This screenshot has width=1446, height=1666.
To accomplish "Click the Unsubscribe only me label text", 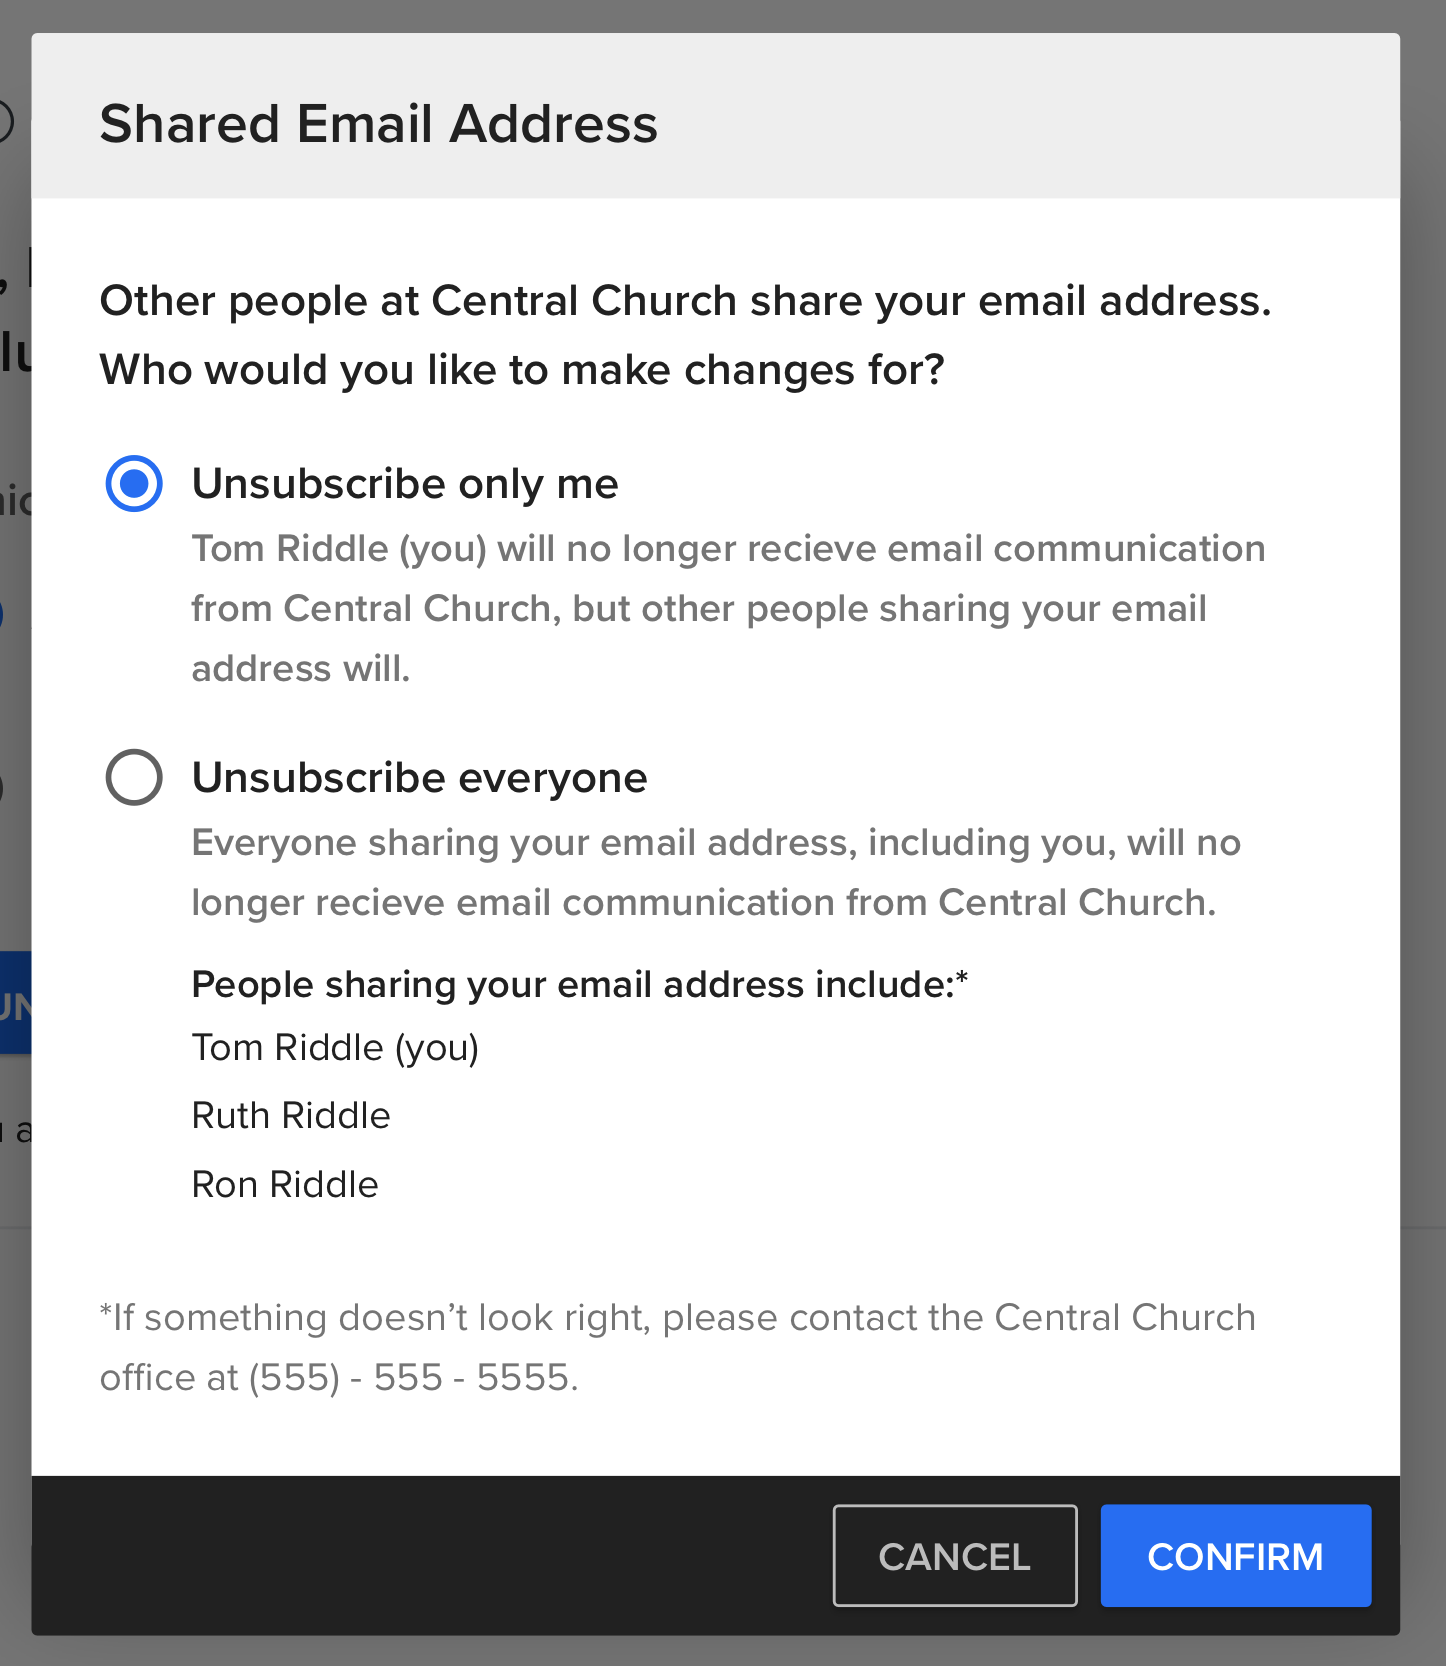I will pyautogui.click(x=404, y=484).
